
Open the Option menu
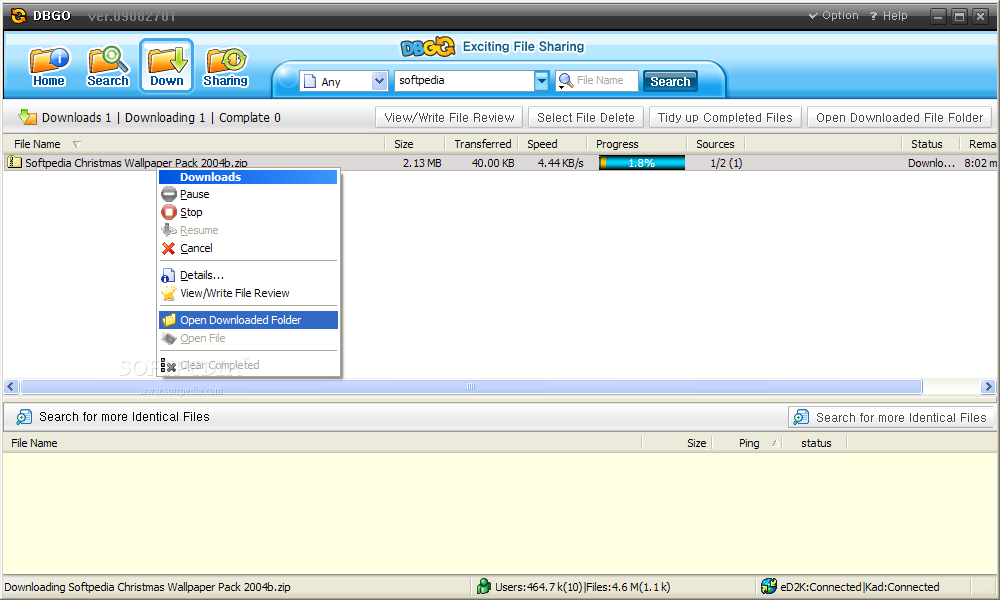pos(834,15)
